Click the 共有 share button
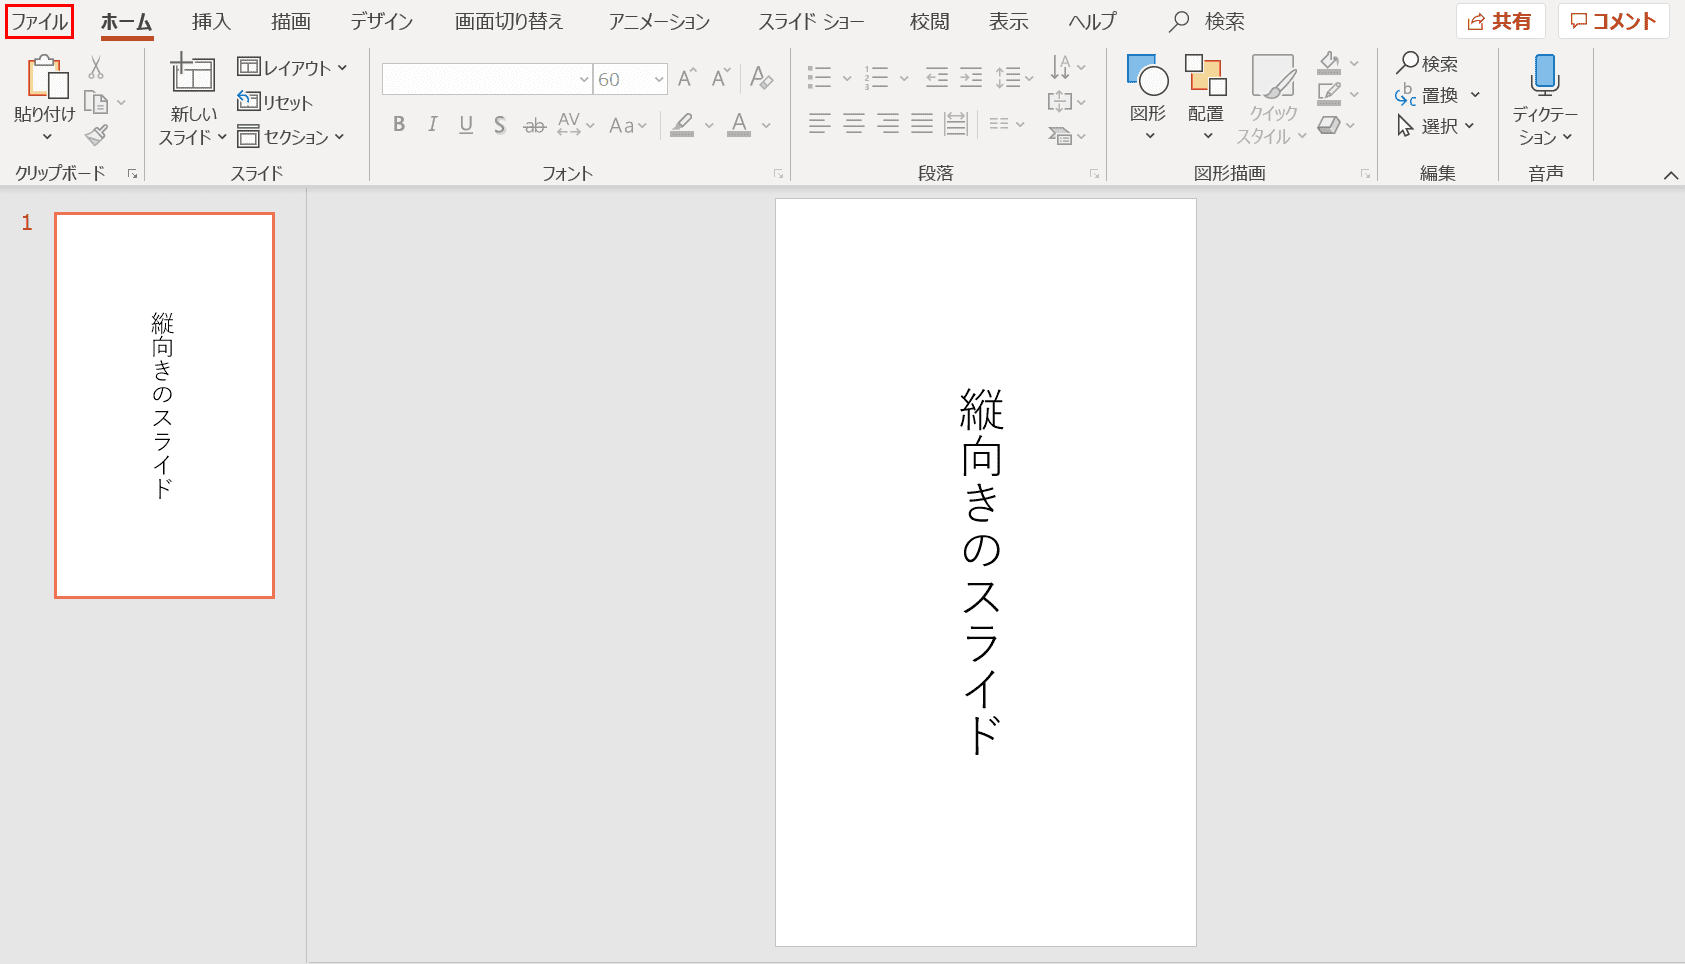Screen dimensions: 1685x964 pos(1500,21)
